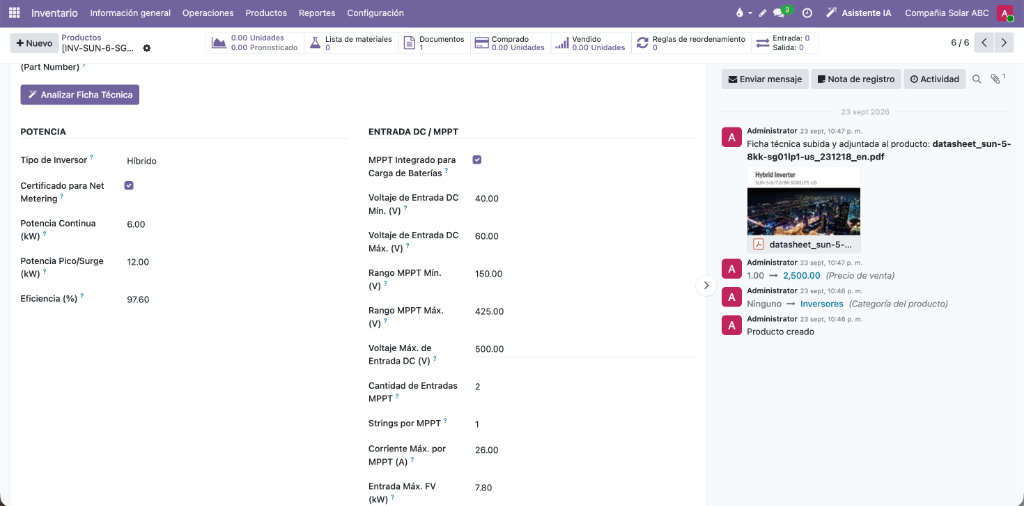
Task: Go to previous record arrow
Action: pos(984,43)
